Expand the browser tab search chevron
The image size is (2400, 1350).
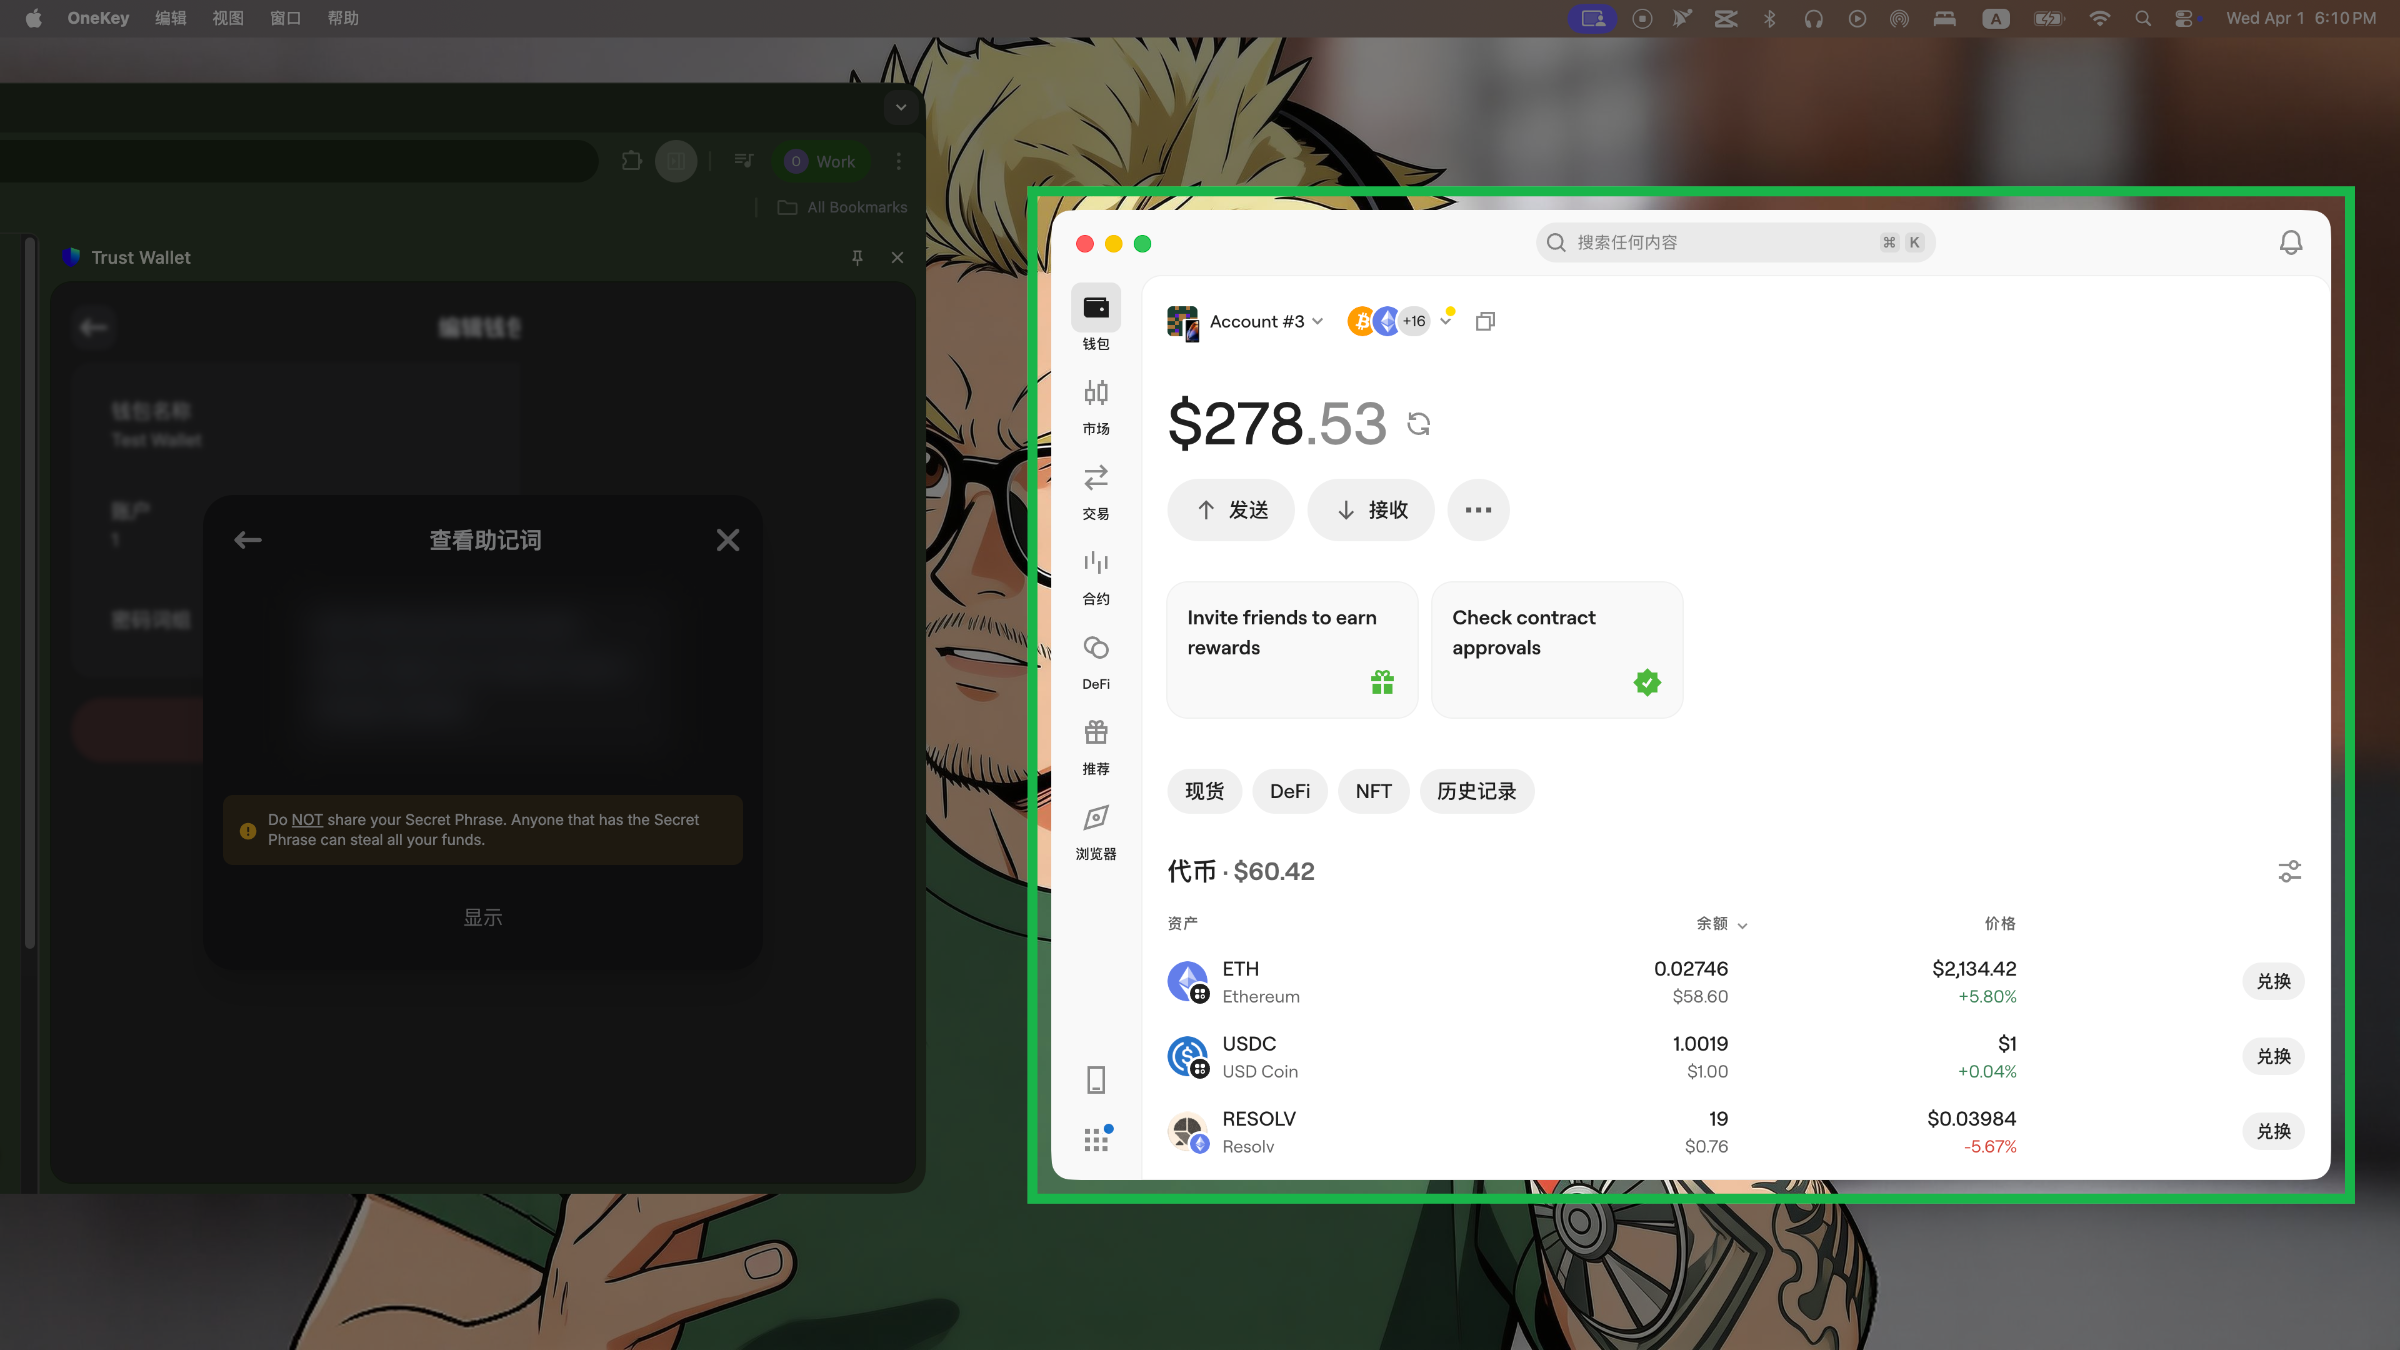pos(901,107)
